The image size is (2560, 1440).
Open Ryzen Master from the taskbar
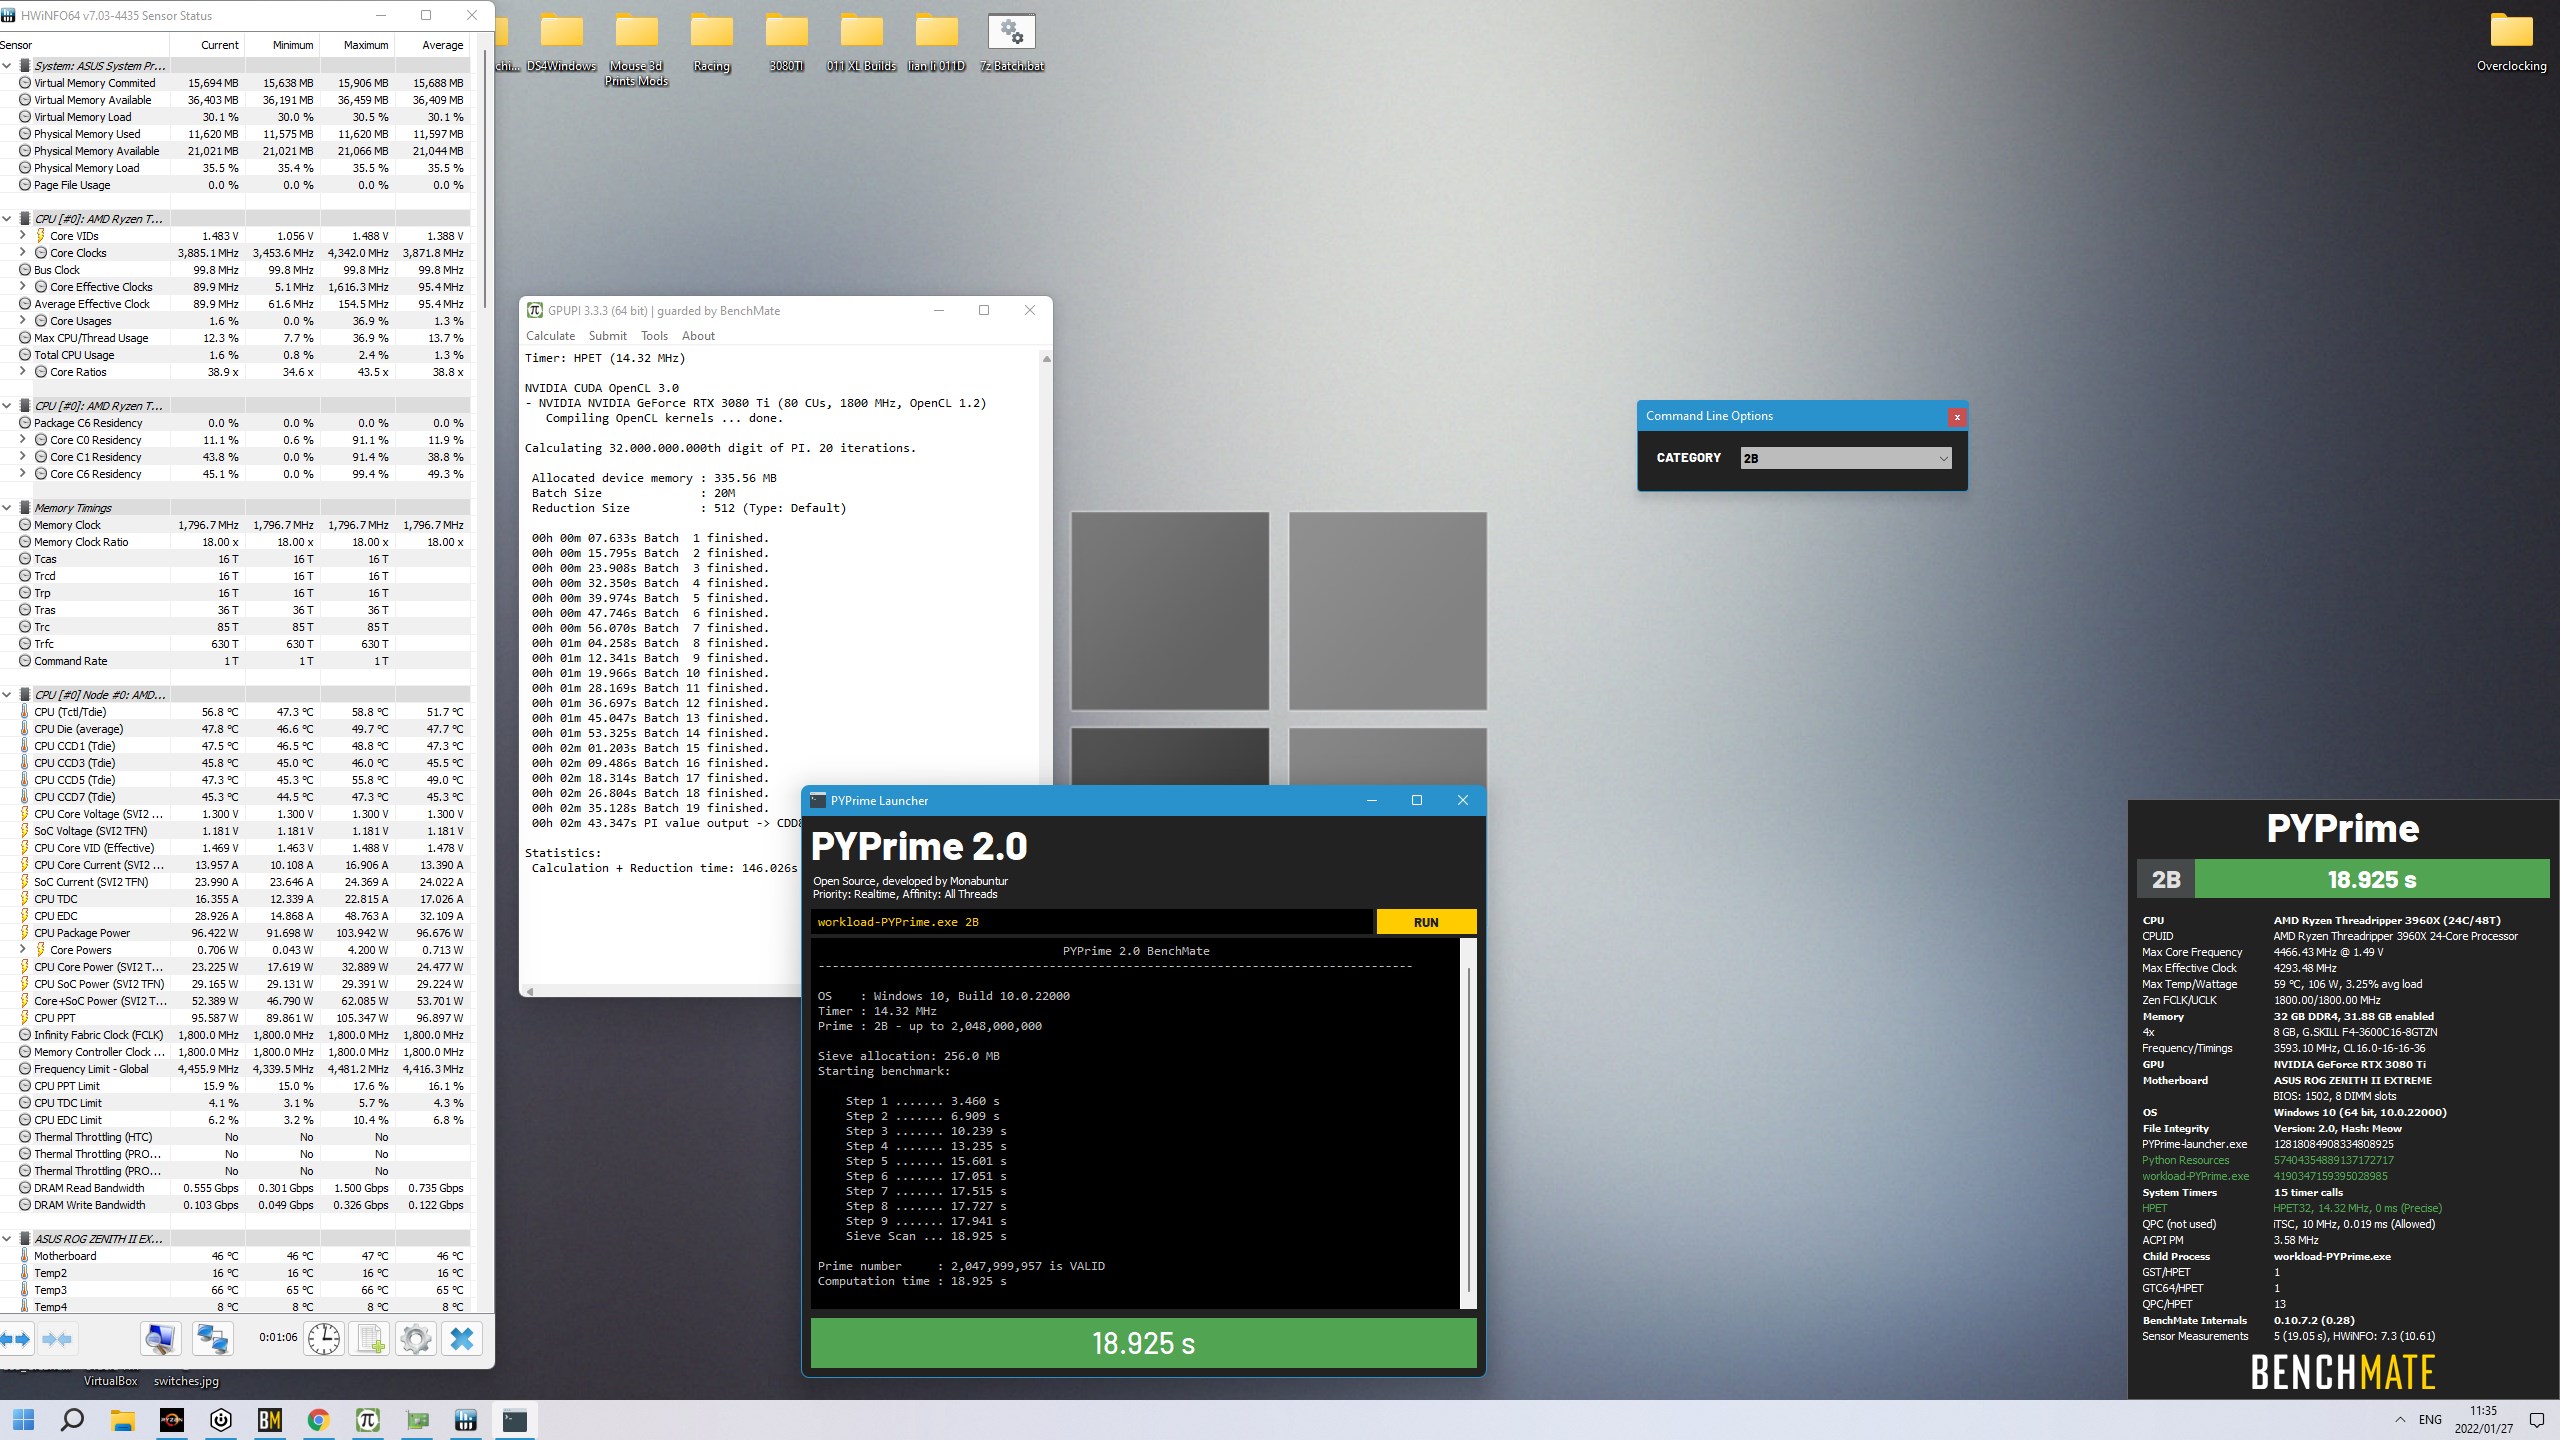tap(172, 1420)
